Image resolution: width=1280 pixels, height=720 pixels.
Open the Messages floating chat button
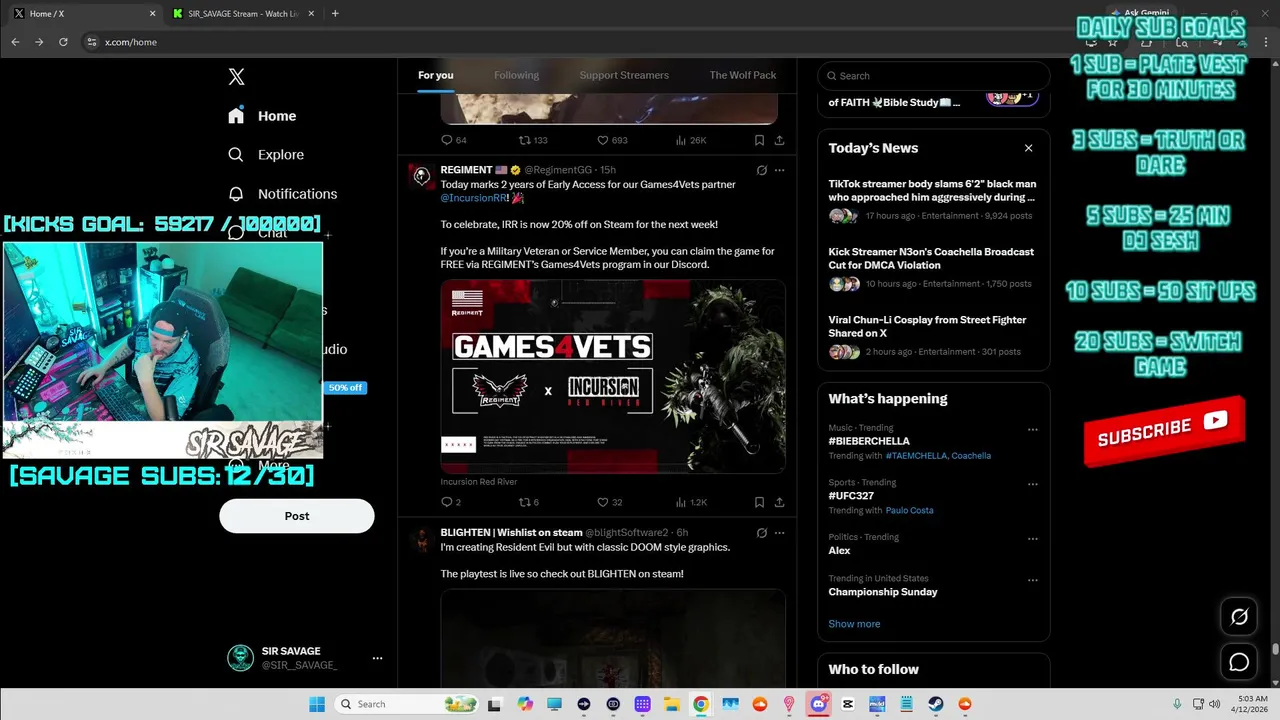[x=1239, y=662]
